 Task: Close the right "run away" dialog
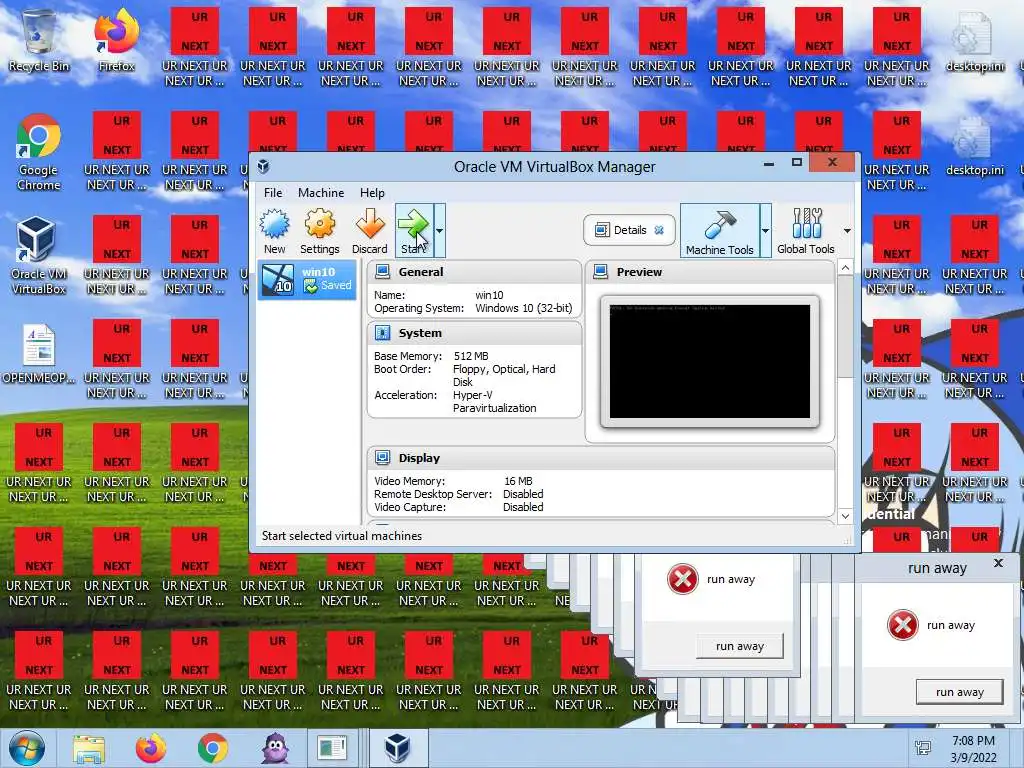click(x=998, y=563)
